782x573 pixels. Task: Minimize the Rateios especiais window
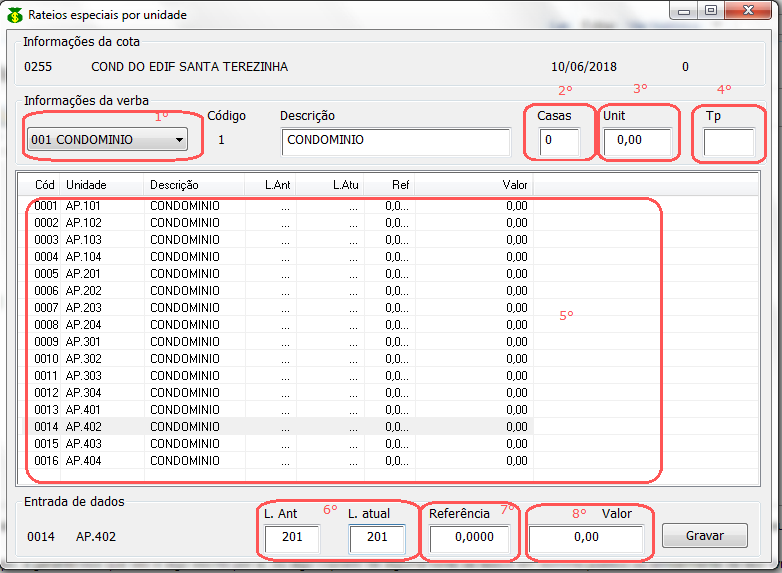click(686, 10)
